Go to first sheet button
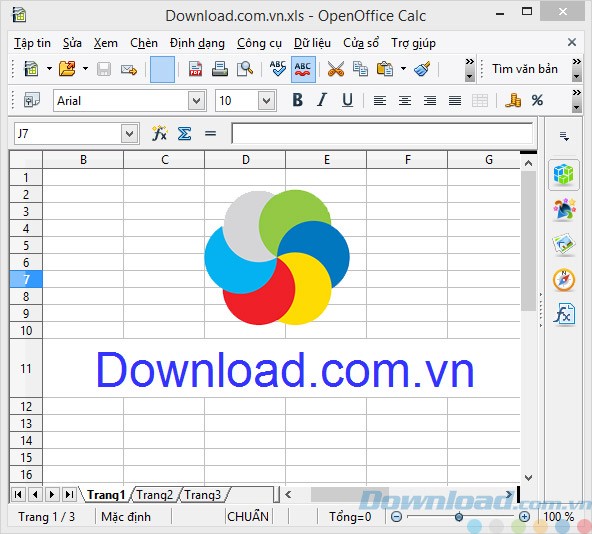 (x=18, y=494)
